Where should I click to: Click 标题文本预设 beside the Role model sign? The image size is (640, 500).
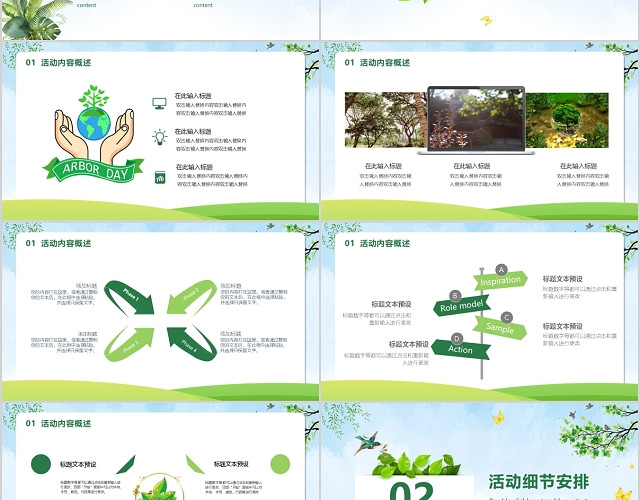tap(391, 304)
